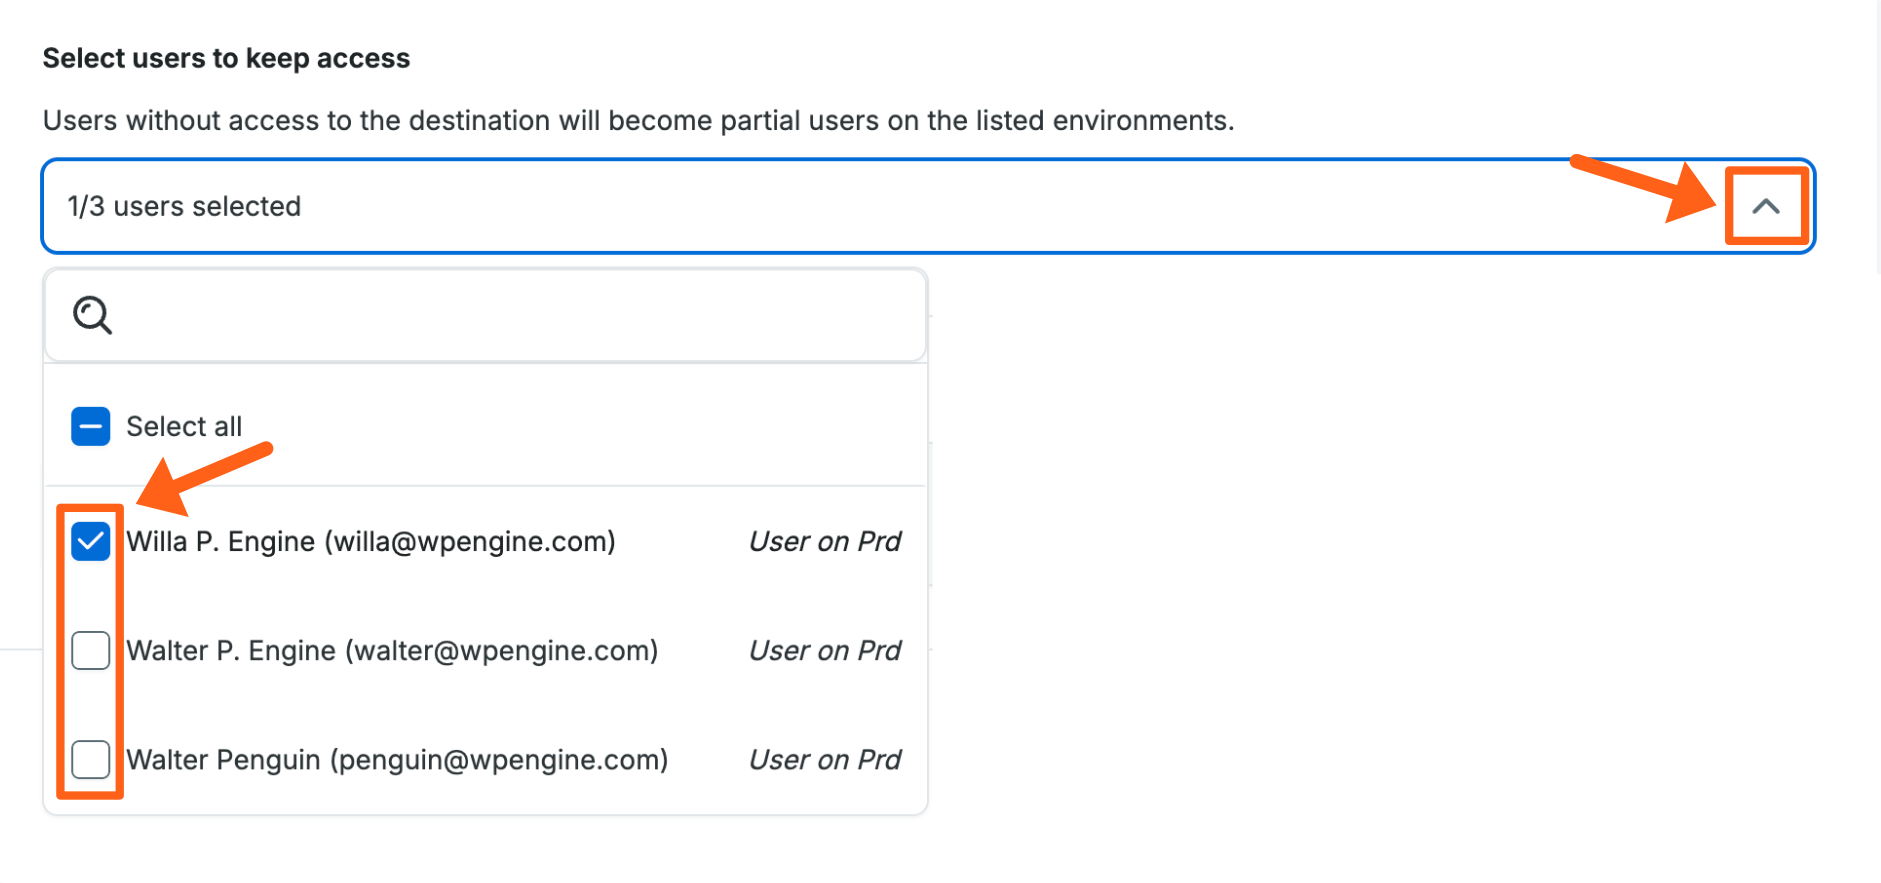The height and width of the screenshot is (883, 1881).
Task: Click the magnifying glass search icon
Action: coord(92,315)
